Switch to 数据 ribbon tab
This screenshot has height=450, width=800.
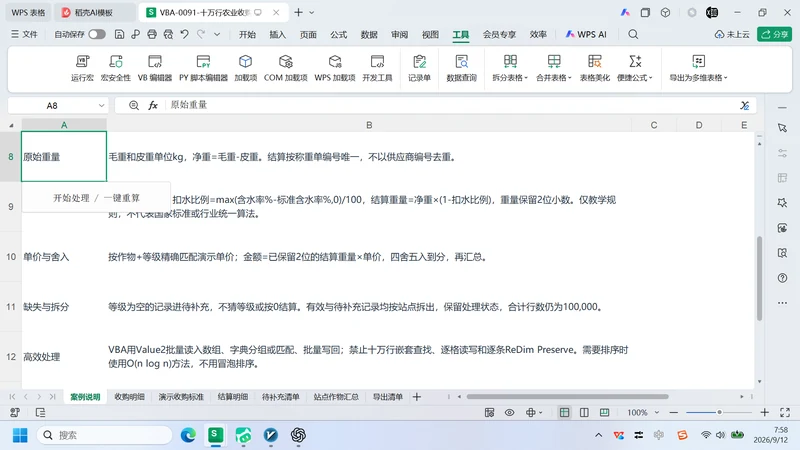369,34
